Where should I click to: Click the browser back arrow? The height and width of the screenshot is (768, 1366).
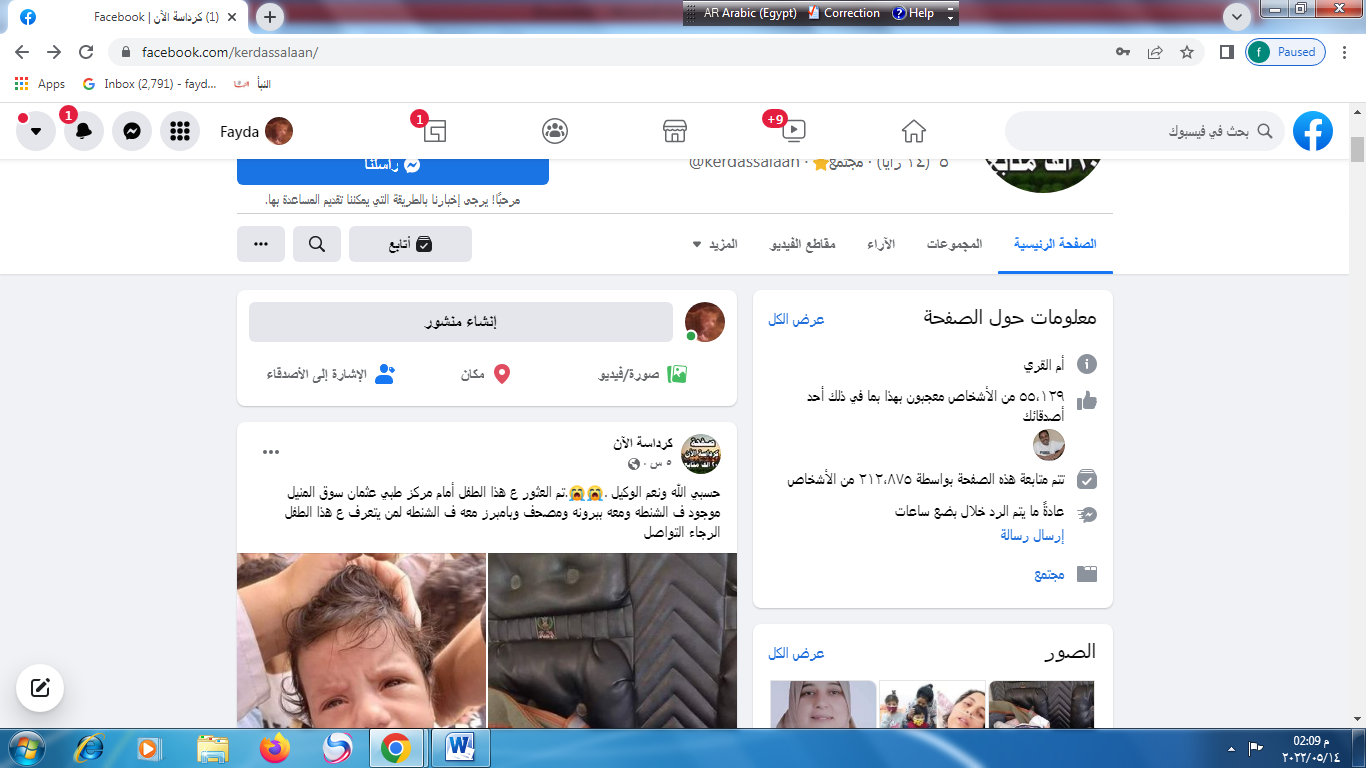click(x=22, y=52)
